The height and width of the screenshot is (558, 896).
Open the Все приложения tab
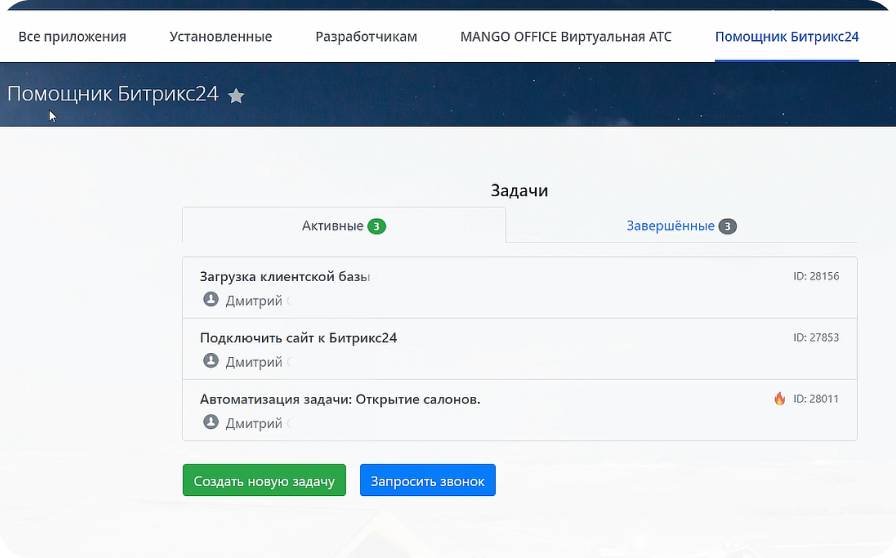(x=72, y=37)
